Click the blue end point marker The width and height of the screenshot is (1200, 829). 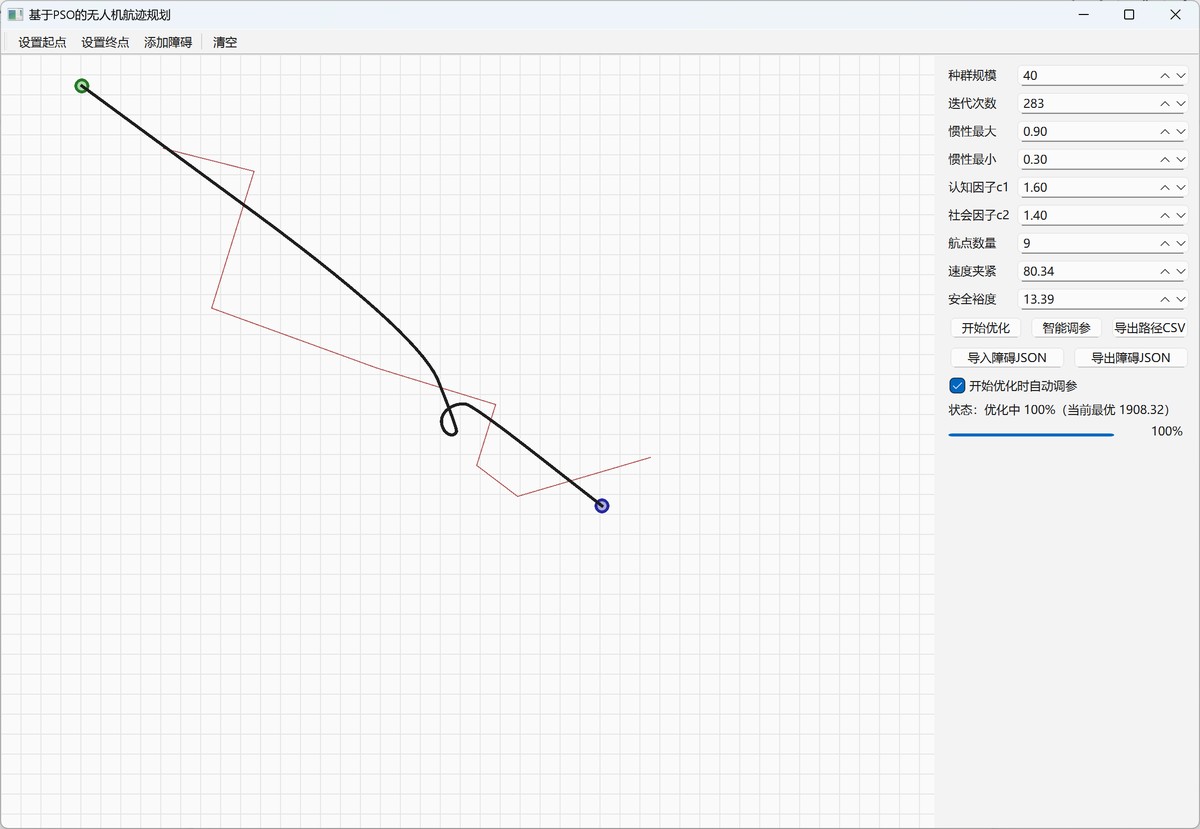tap(602, 506)
